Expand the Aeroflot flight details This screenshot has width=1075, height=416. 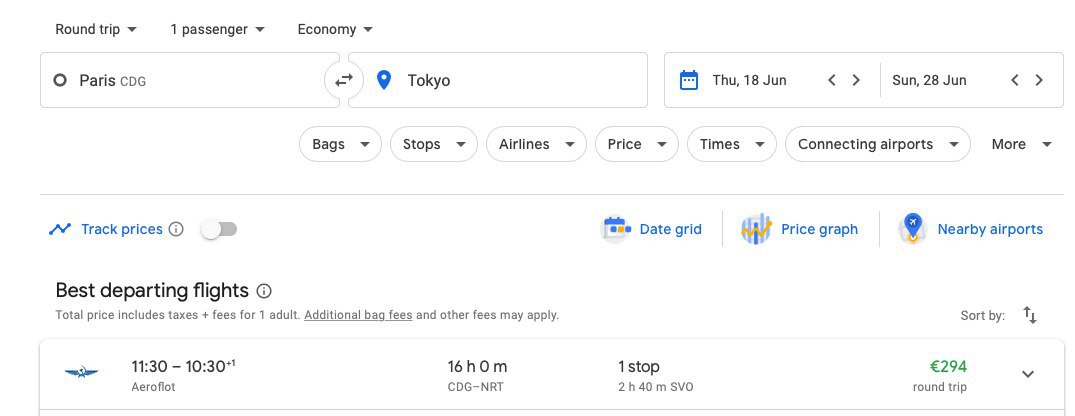[1027, 374]
